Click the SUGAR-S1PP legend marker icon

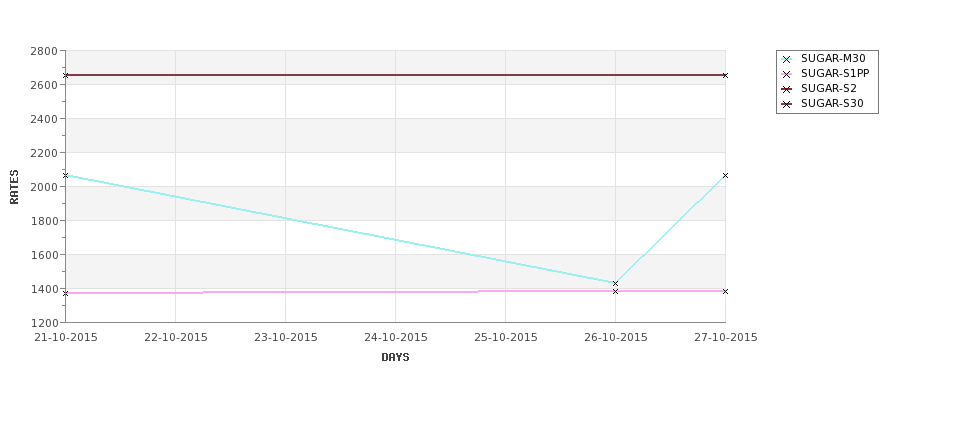787,75
